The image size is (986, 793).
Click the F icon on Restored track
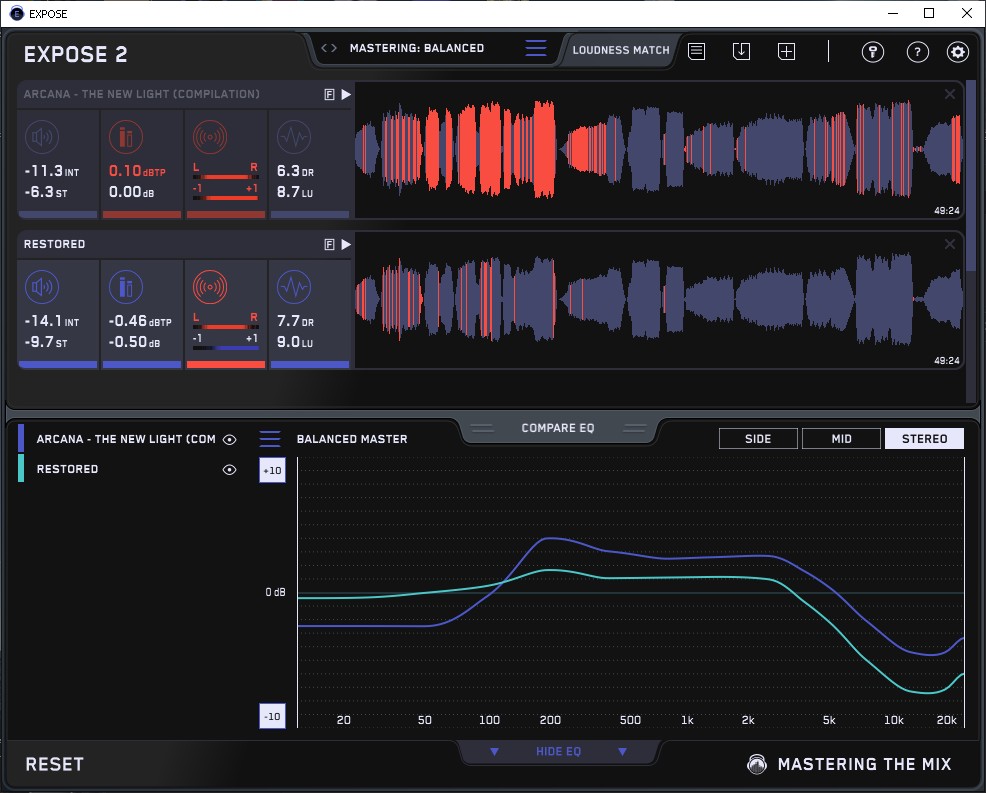[329, 244]
